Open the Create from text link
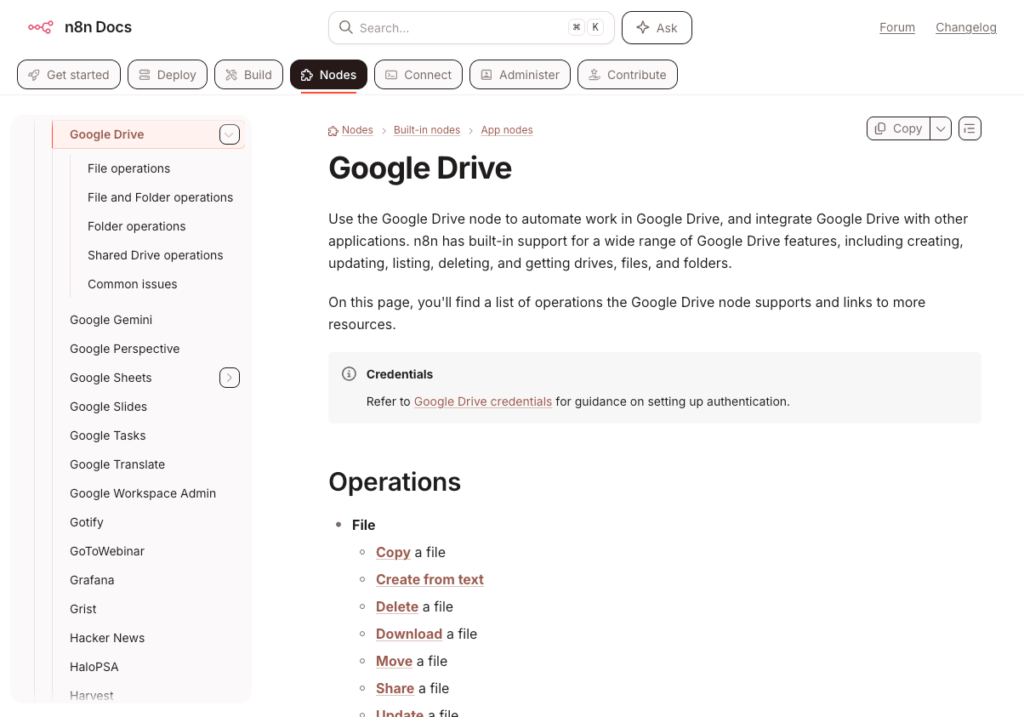The width and height of the screenshot is (1024, 717). pyautogui.click(x=430, y=579)
